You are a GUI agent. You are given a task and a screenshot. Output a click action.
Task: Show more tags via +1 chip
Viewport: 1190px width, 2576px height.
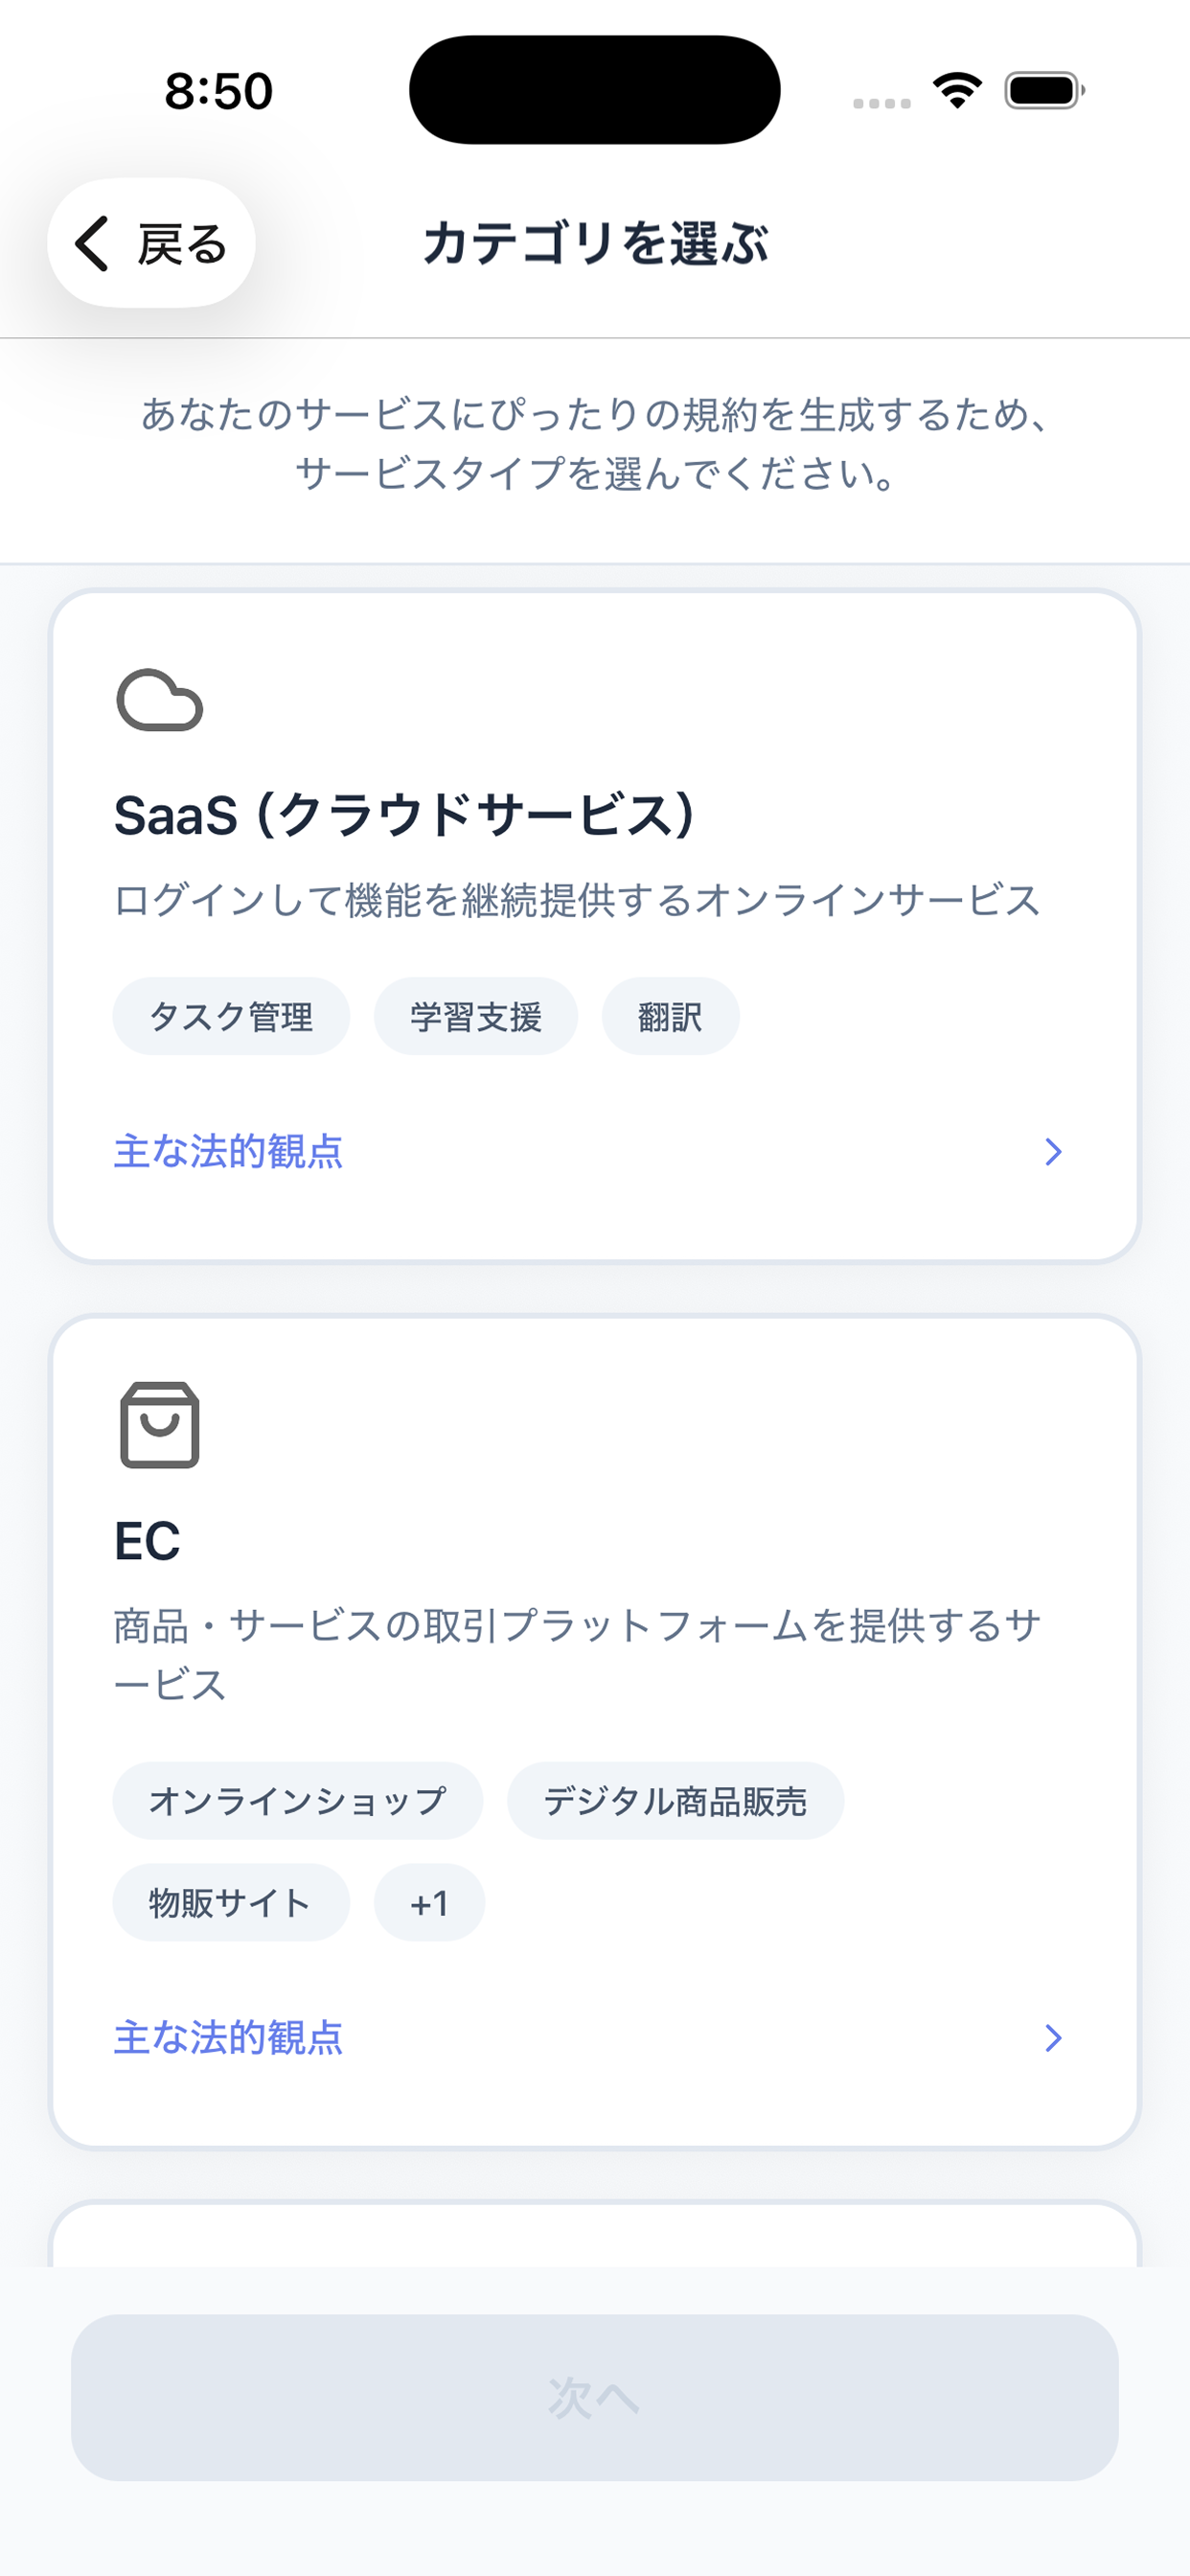coord(429,1902)
